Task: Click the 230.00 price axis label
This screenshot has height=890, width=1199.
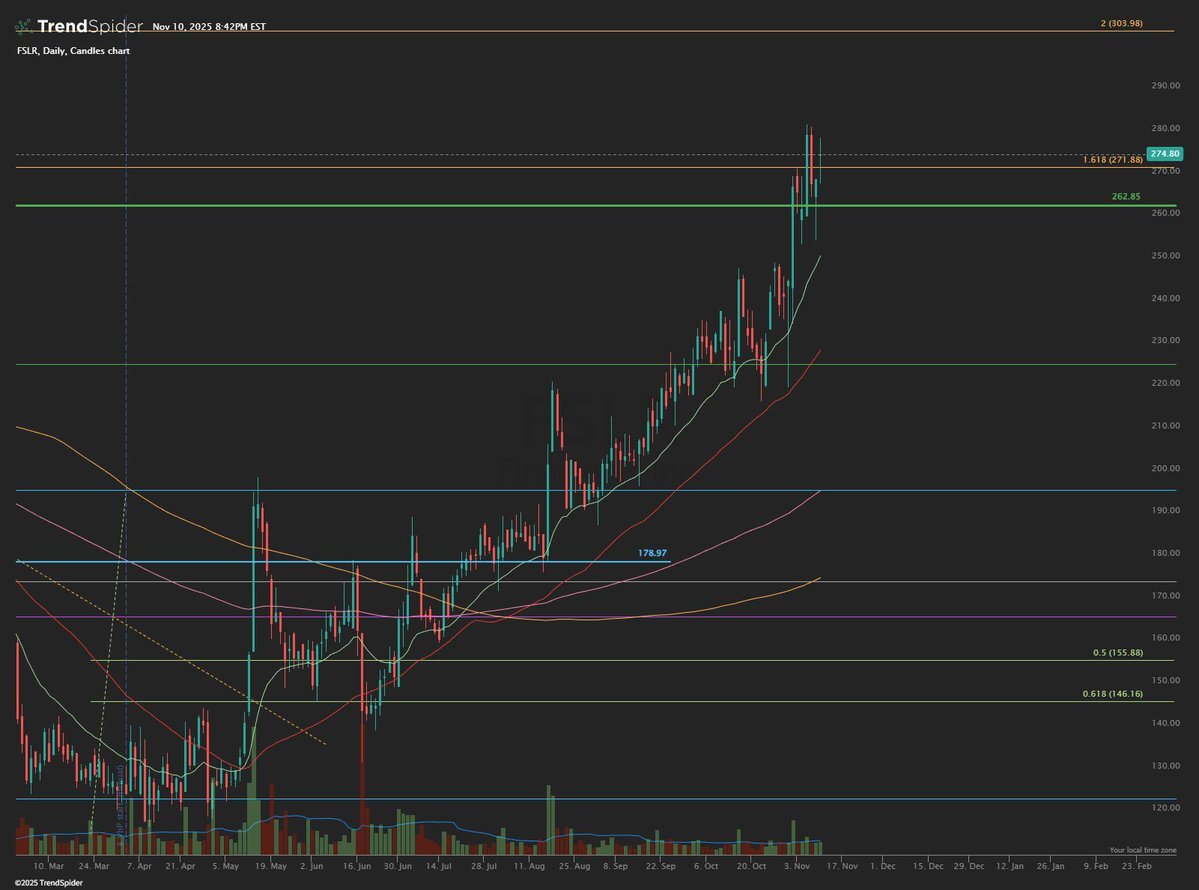Action: [x=1165, y=341]
